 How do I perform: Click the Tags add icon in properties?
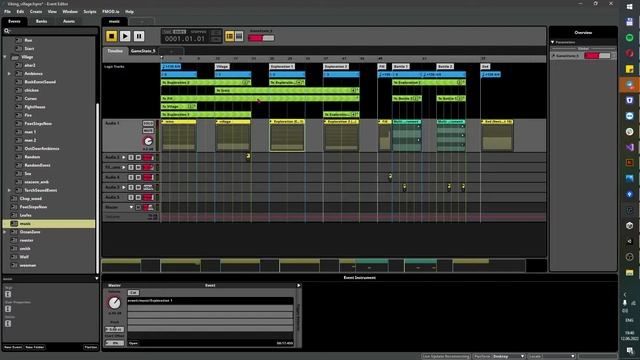8,294
